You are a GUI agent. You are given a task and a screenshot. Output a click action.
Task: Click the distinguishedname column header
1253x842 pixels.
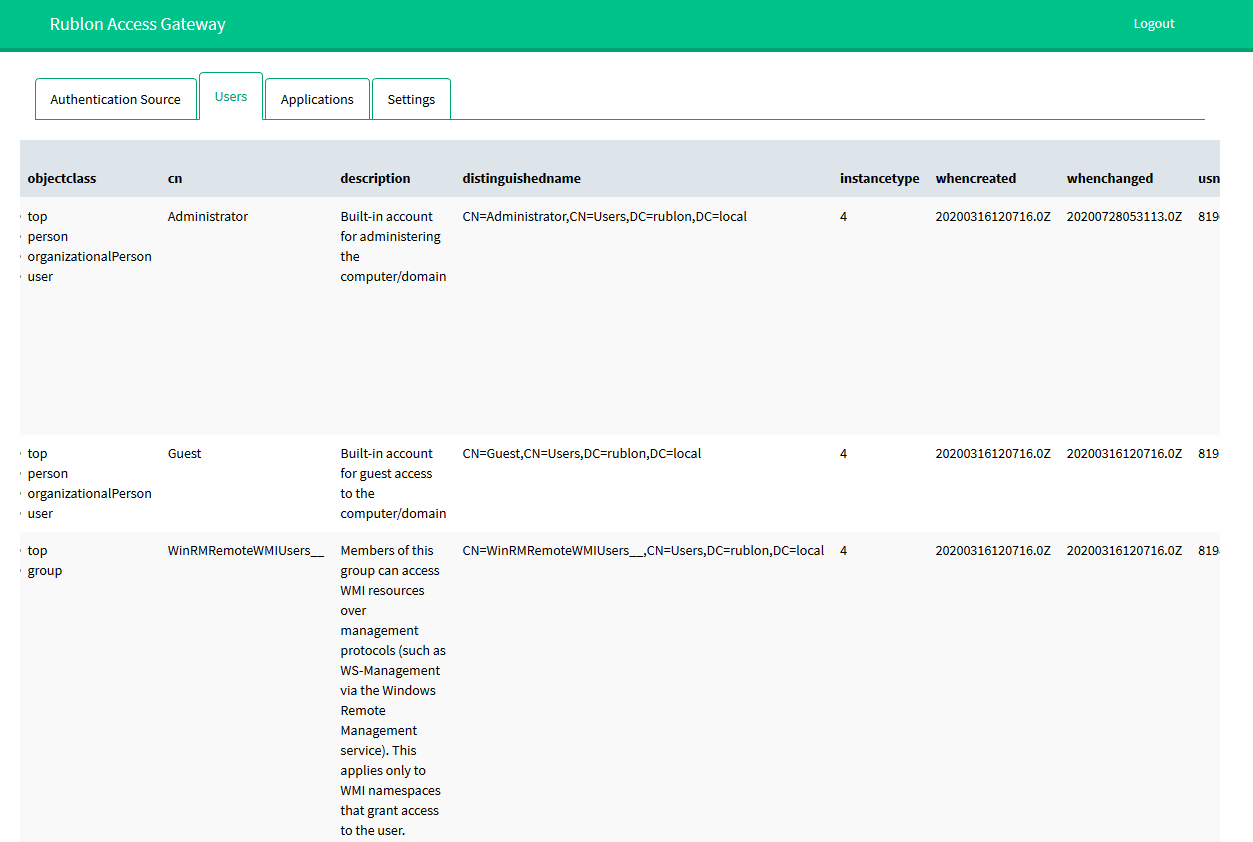pyautogui.click(x=521, y=179)
